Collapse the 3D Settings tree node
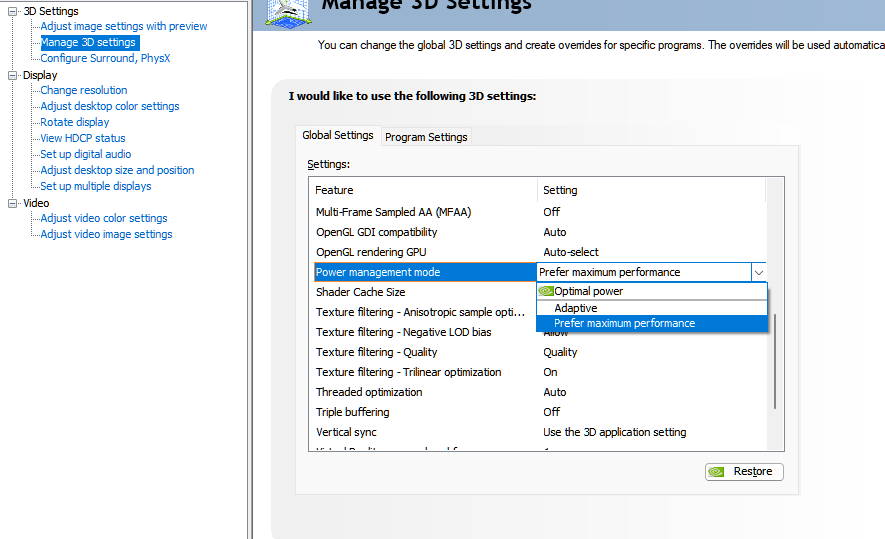The image size is (885, 539). [x=13, y=11]
